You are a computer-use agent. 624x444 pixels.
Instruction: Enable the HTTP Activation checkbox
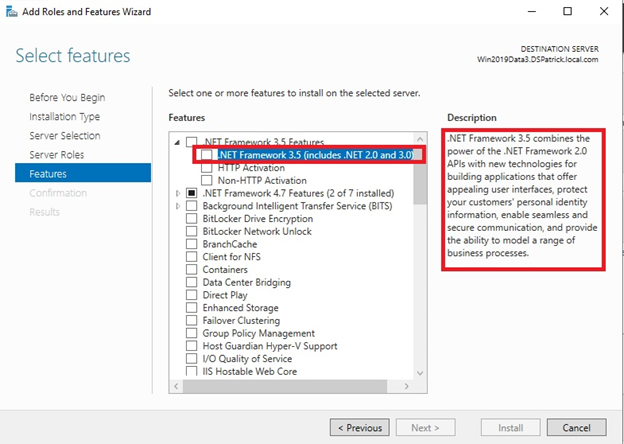click(207, 167)
